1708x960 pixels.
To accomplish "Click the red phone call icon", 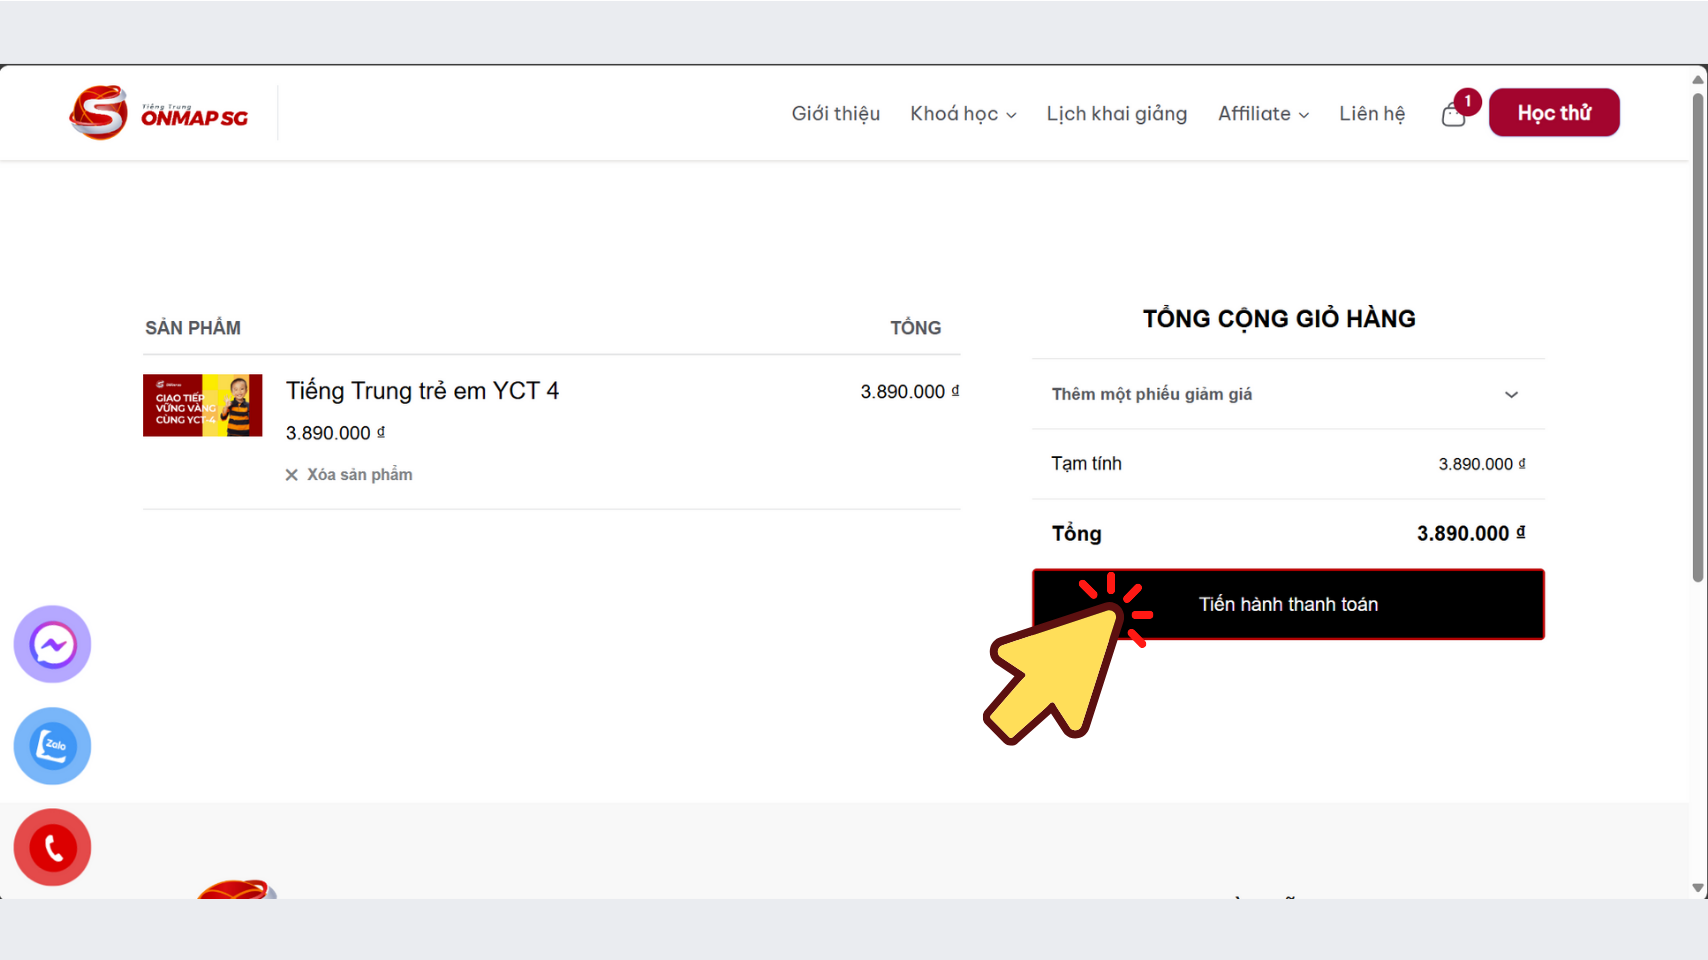I will pyautogui.click(x=52, y=848).
